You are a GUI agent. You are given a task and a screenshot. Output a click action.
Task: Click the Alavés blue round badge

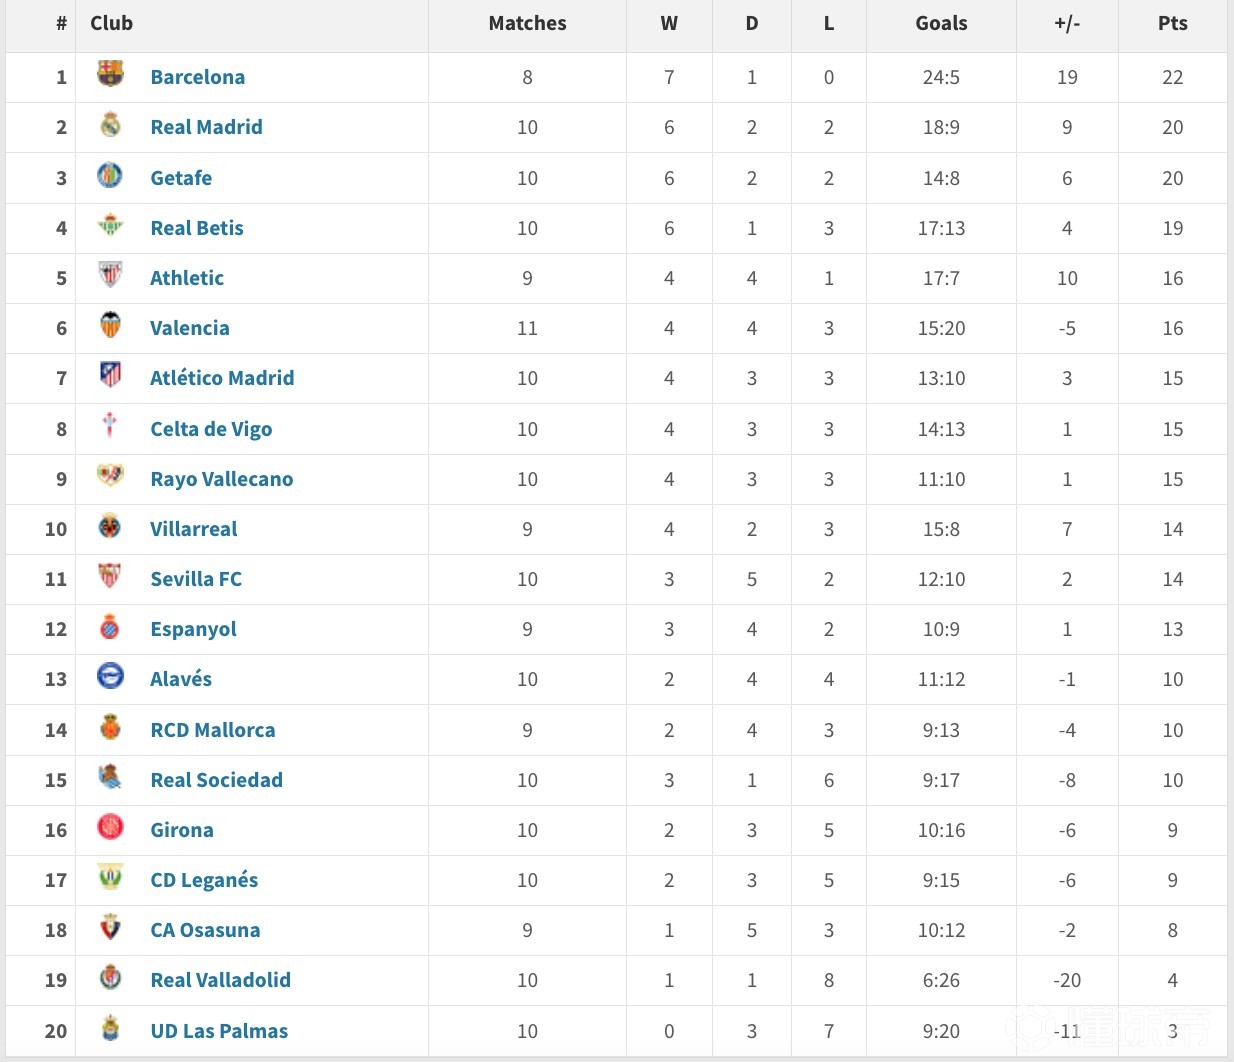coord(110,676)
